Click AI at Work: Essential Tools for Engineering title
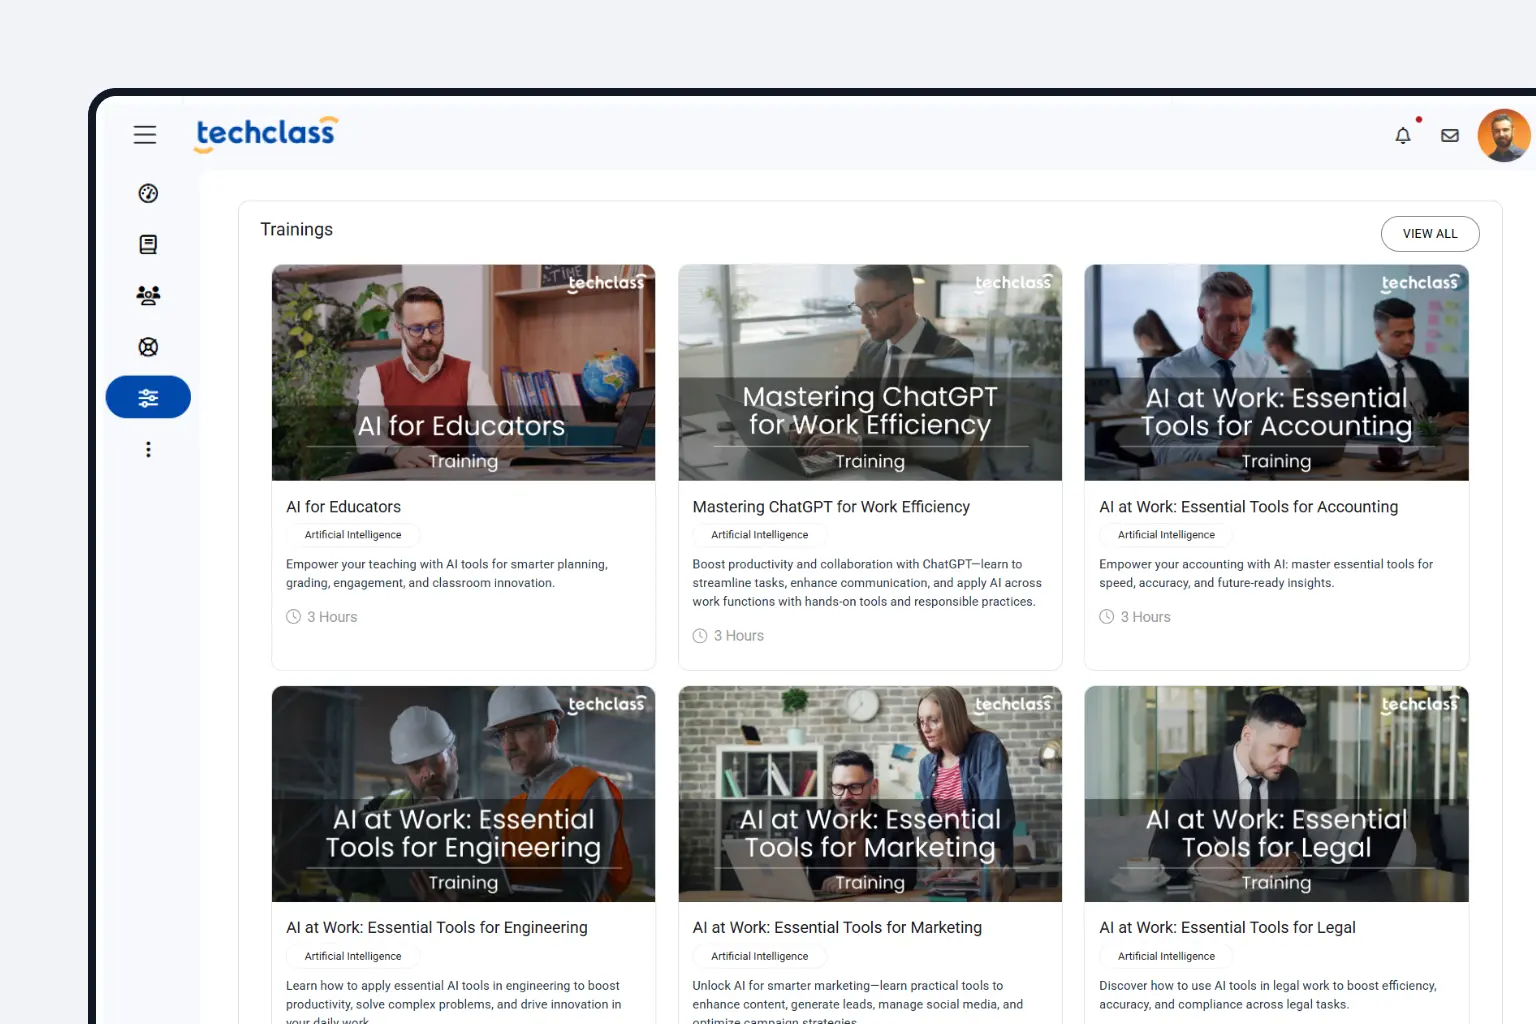 click(x=437, y=928)
